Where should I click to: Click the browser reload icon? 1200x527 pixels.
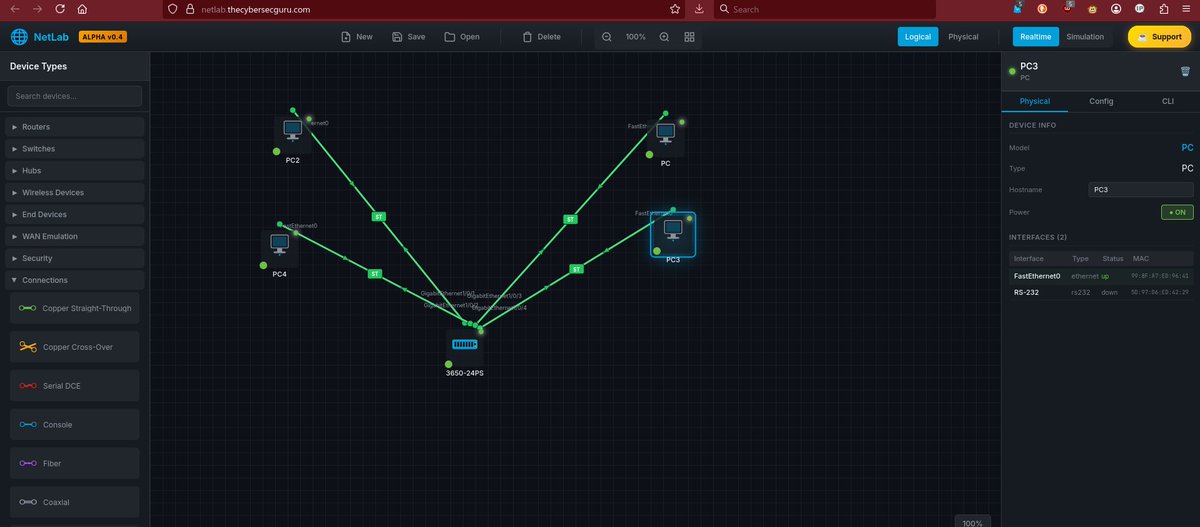tap(59, 9)
